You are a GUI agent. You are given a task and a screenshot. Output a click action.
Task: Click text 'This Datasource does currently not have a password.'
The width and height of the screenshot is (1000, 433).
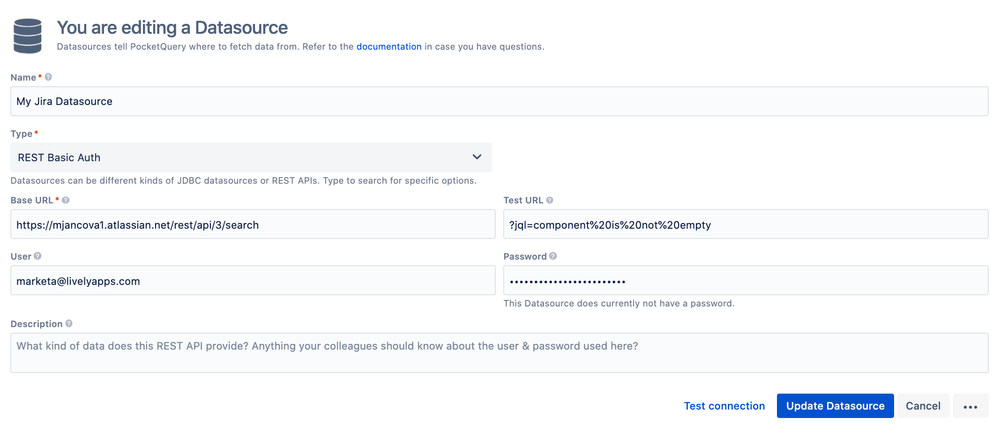tap(619, 304)
